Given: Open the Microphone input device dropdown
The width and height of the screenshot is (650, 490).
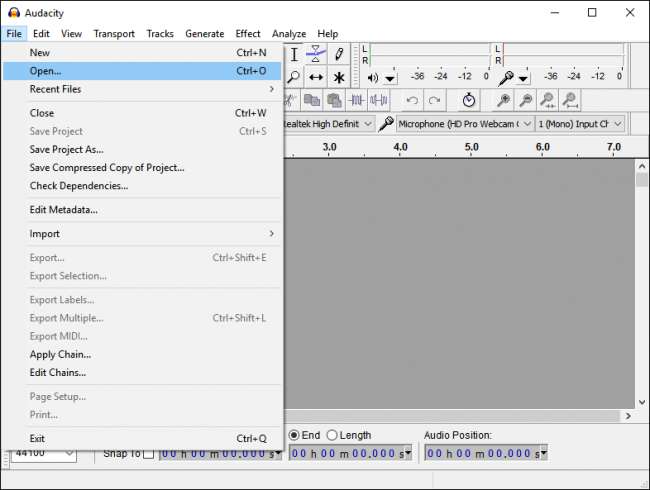Looking at the screenshot, I should coord(463,123).
